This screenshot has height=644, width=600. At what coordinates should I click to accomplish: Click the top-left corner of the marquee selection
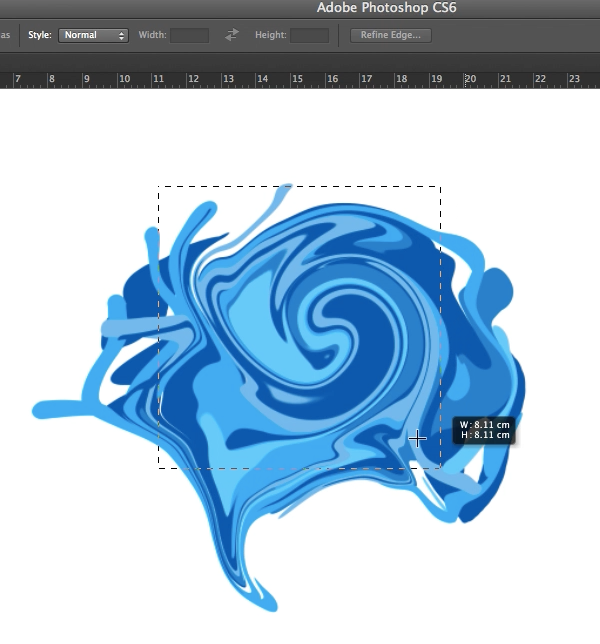pos(159,186)
